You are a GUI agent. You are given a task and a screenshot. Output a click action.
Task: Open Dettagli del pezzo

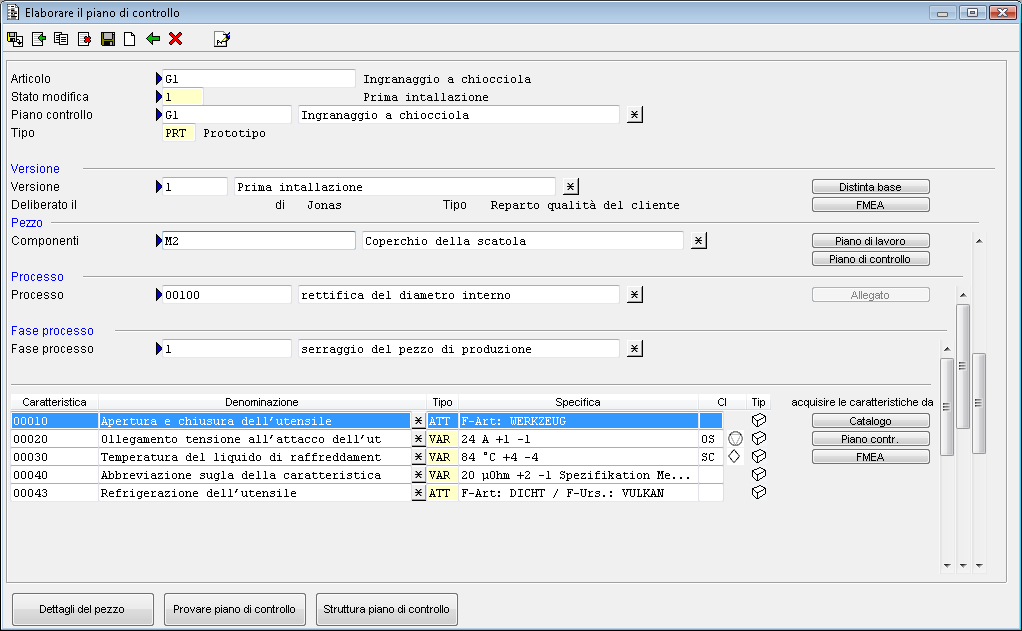point(82,609)
